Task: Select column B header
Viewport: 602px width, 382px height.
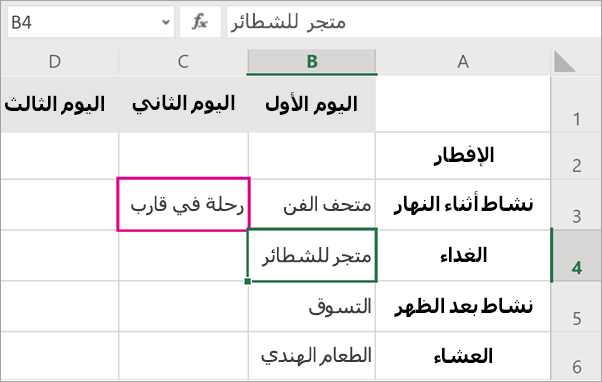Action: tap(312, 61)
